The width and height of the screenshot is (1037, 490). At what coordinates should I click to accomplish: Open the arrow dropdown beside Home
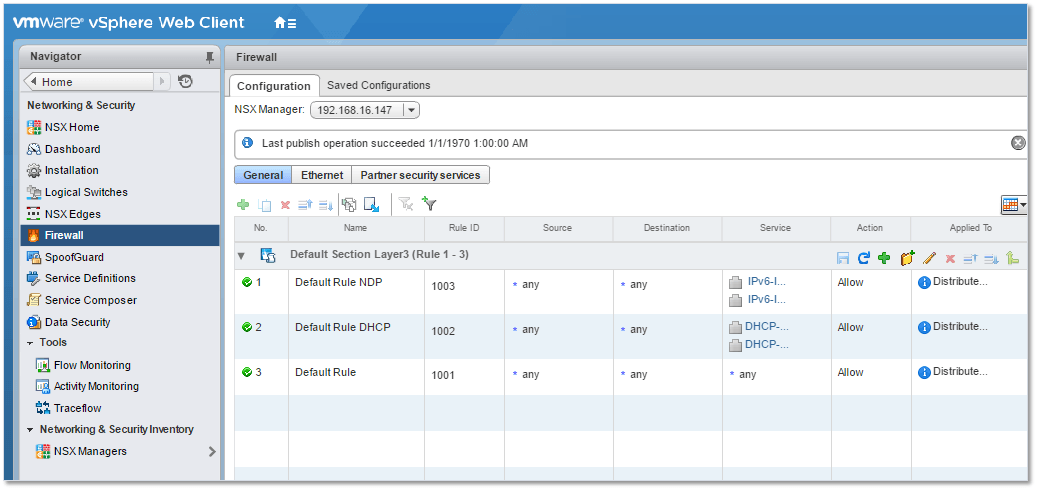point(163,81)
